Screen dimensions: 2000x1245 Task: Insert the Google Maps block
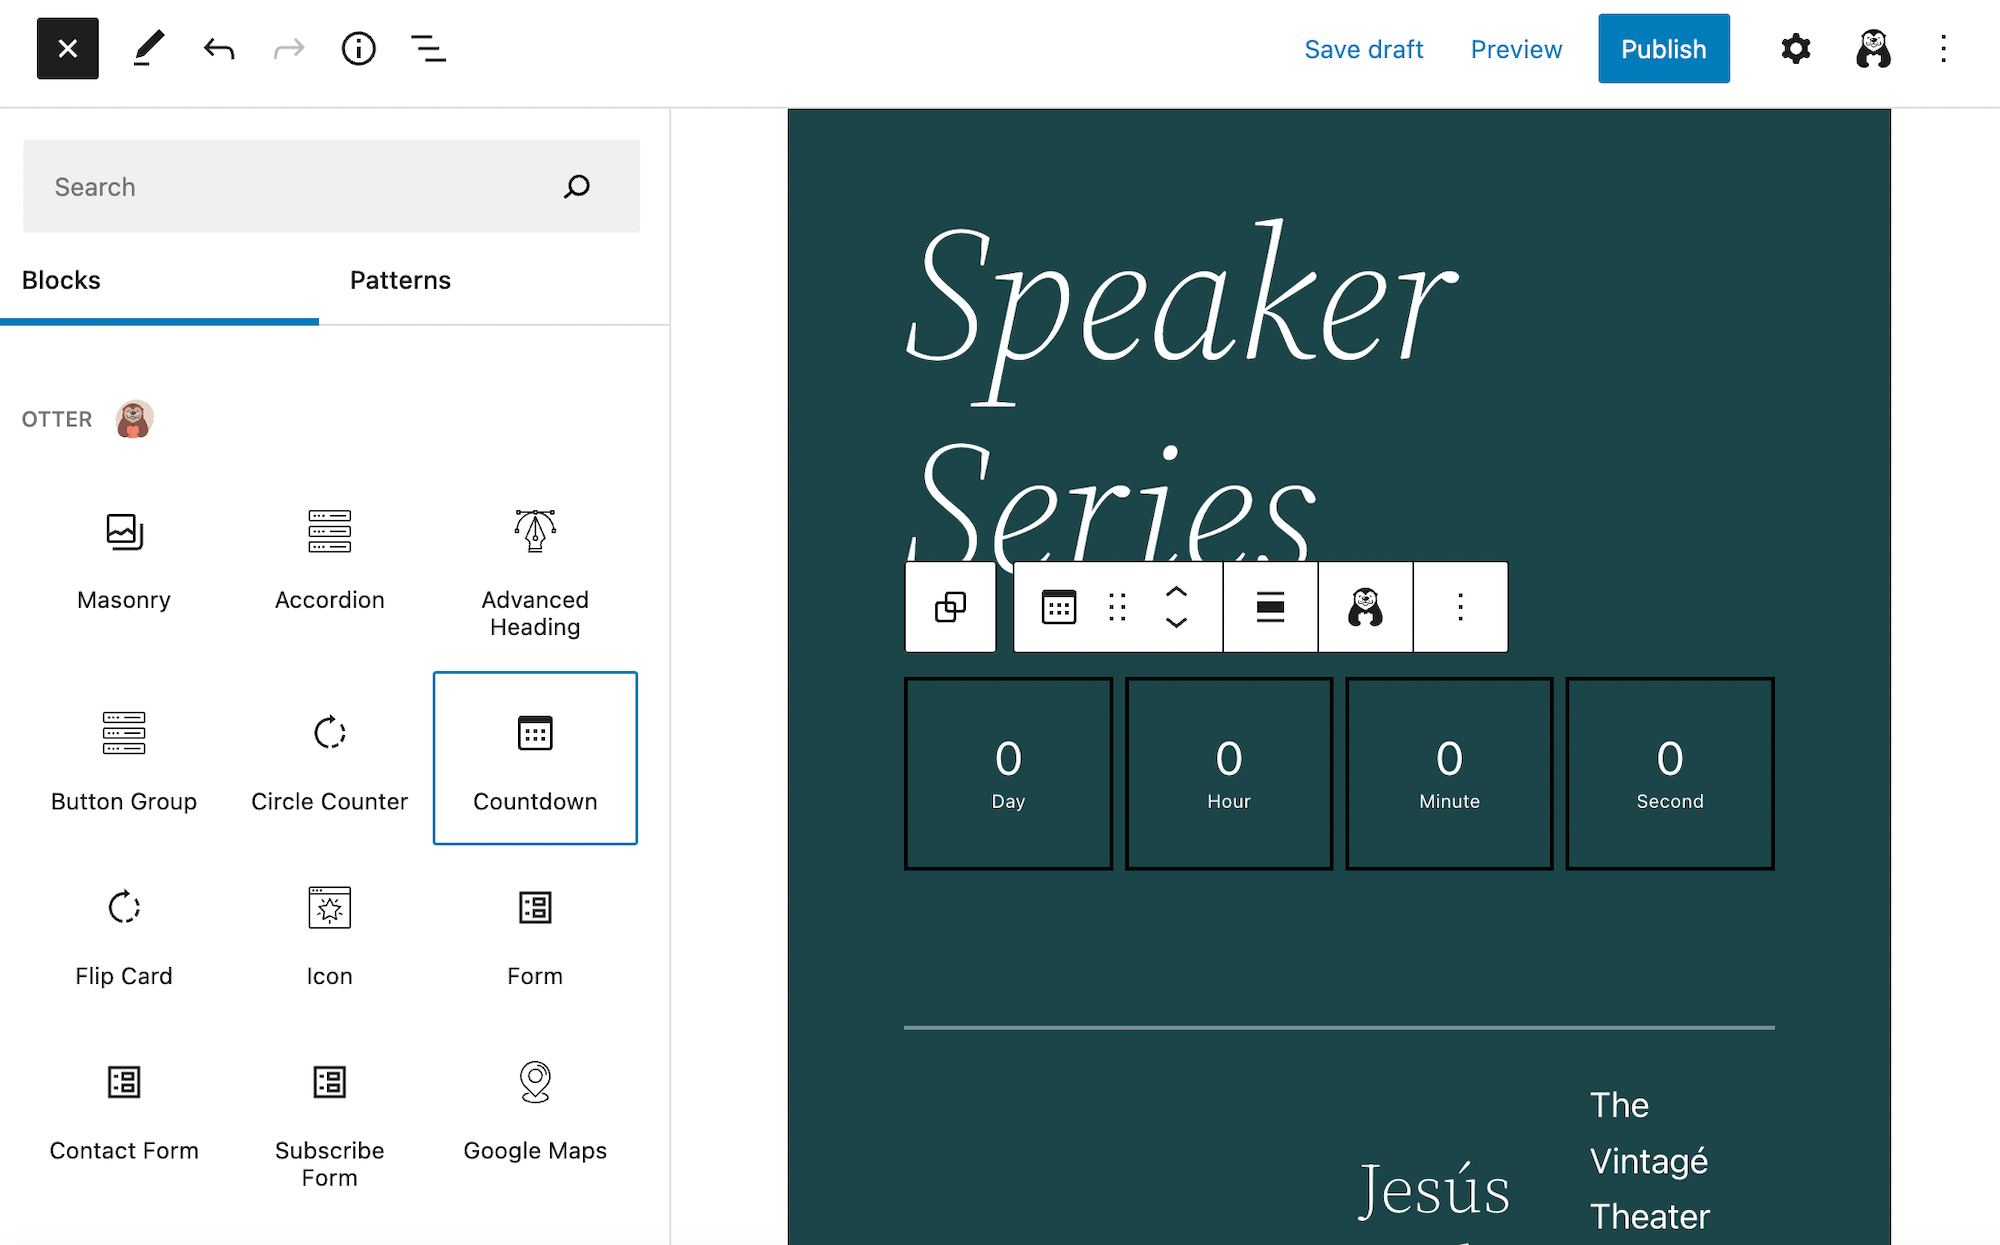click(535, 1110)
